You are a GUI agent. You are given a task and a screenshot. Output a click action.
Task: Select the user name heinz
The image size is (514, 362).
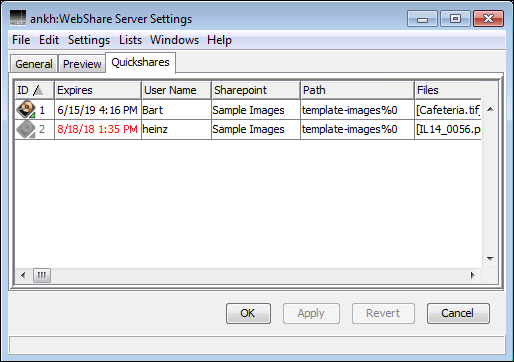tap(155, 129)
